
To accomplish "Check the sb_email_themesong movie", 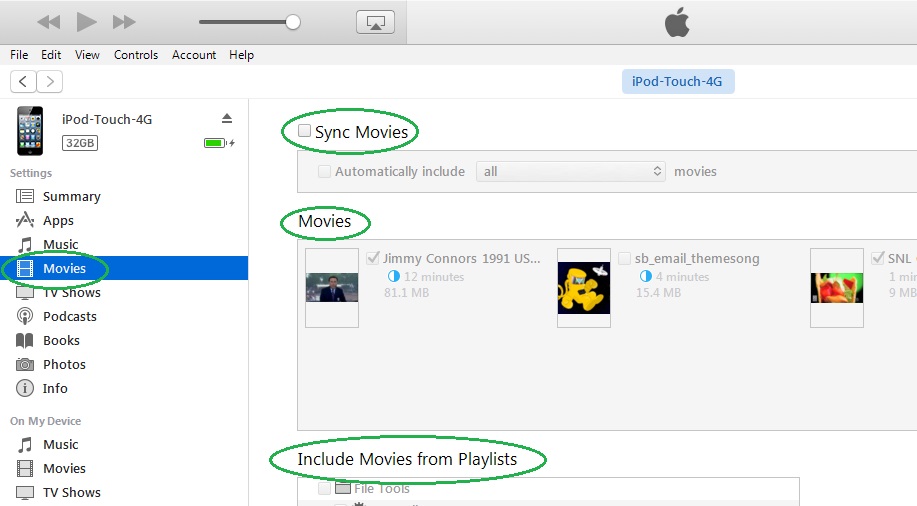I will coord(625,258).
